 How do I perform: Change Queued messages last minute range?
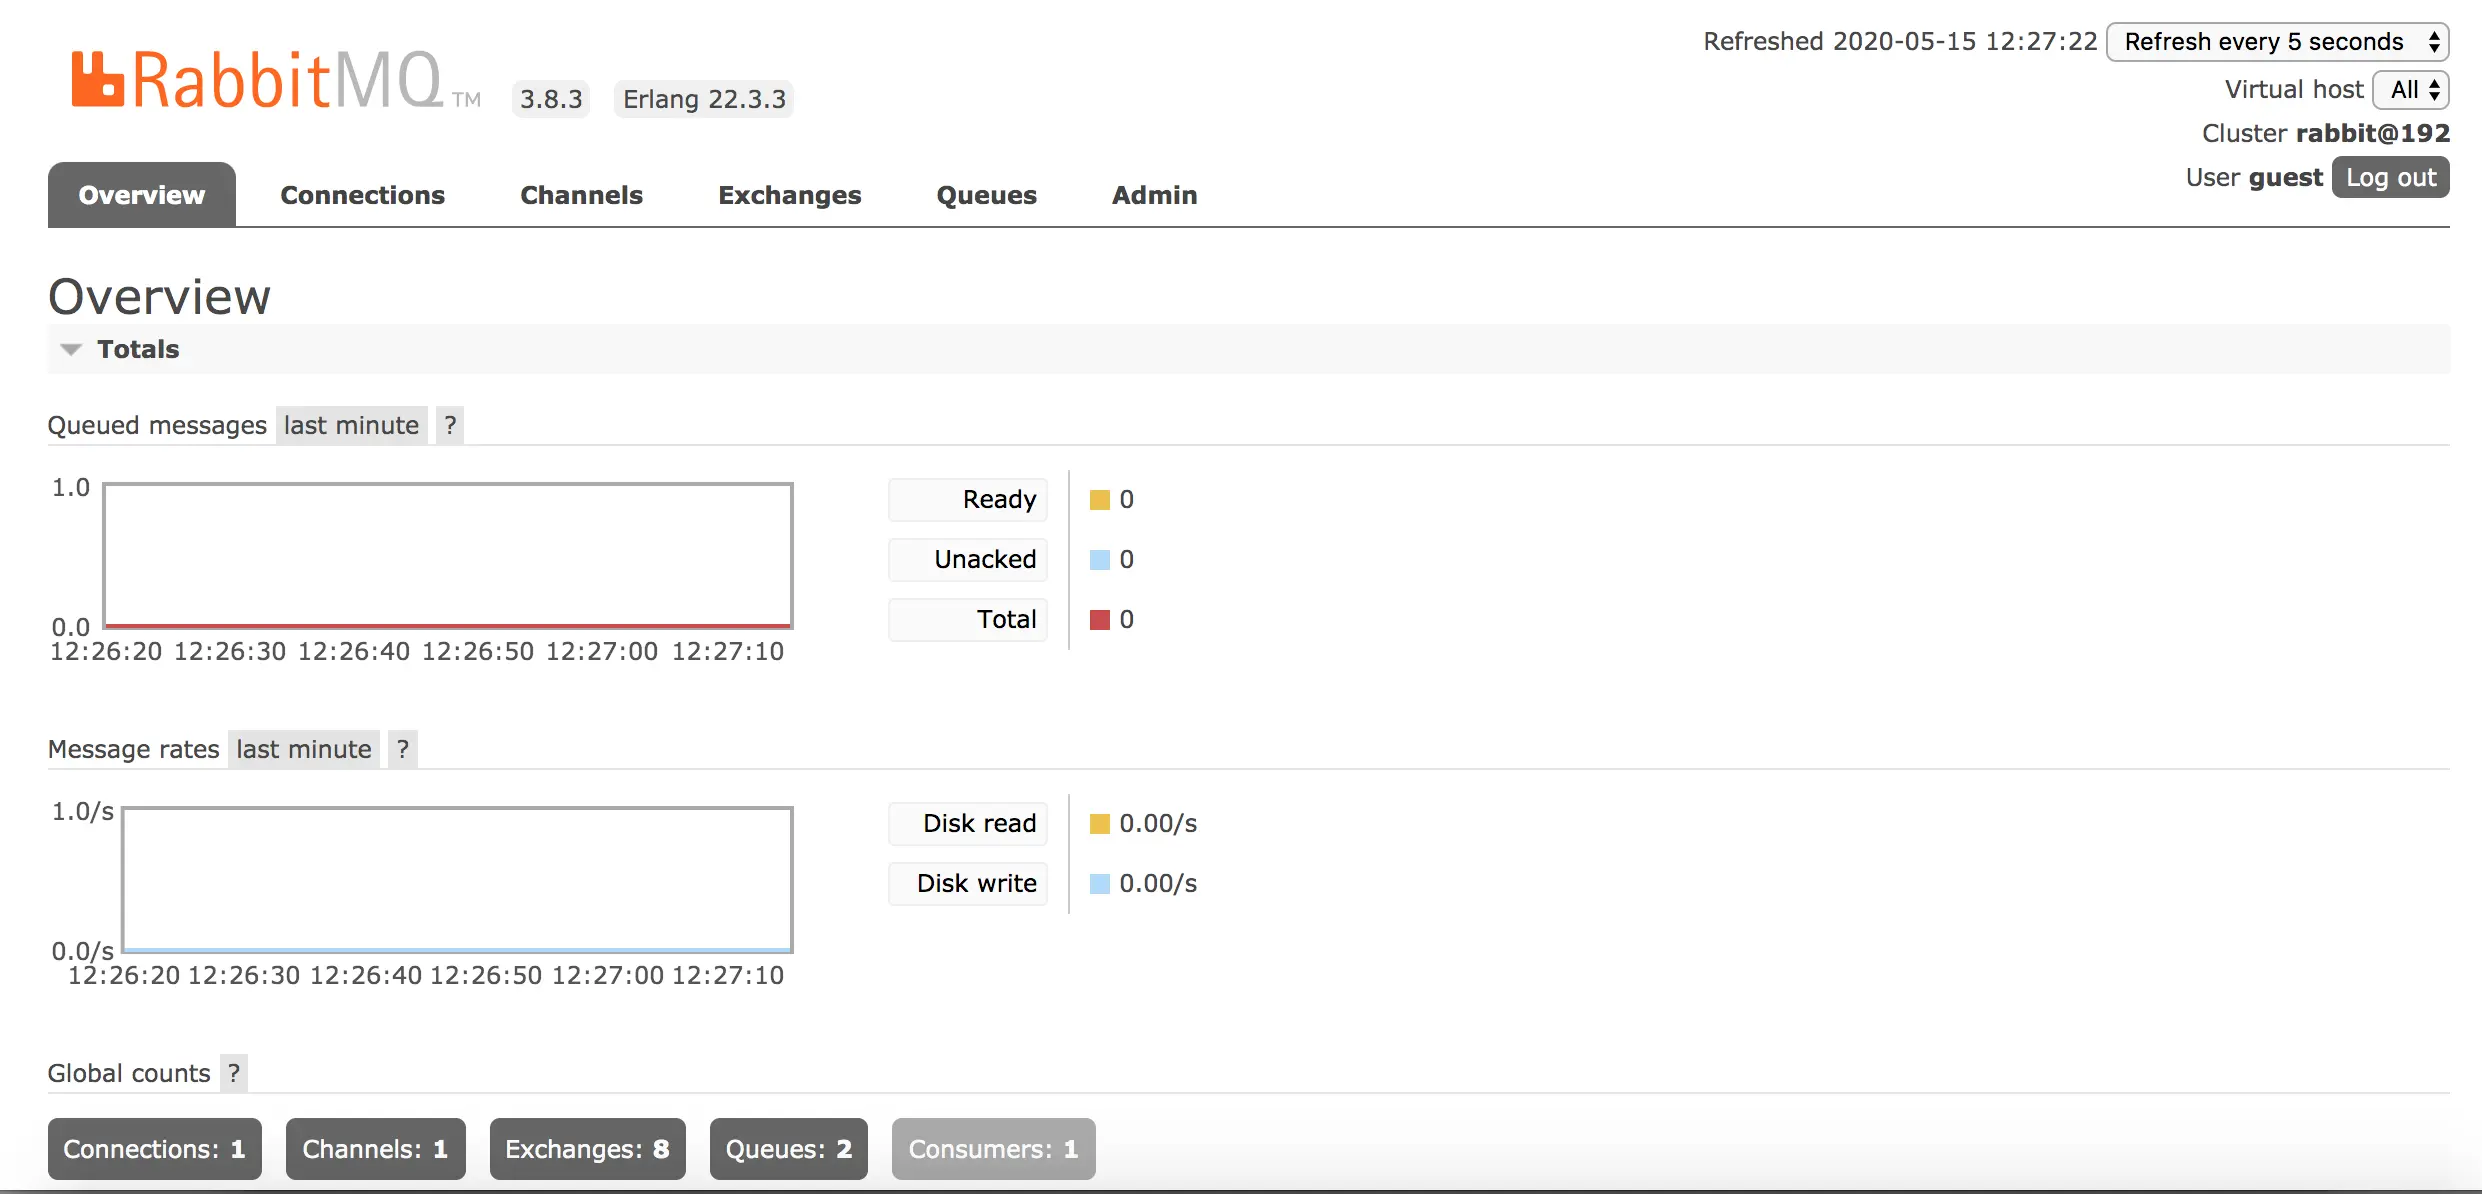[351, 425]
